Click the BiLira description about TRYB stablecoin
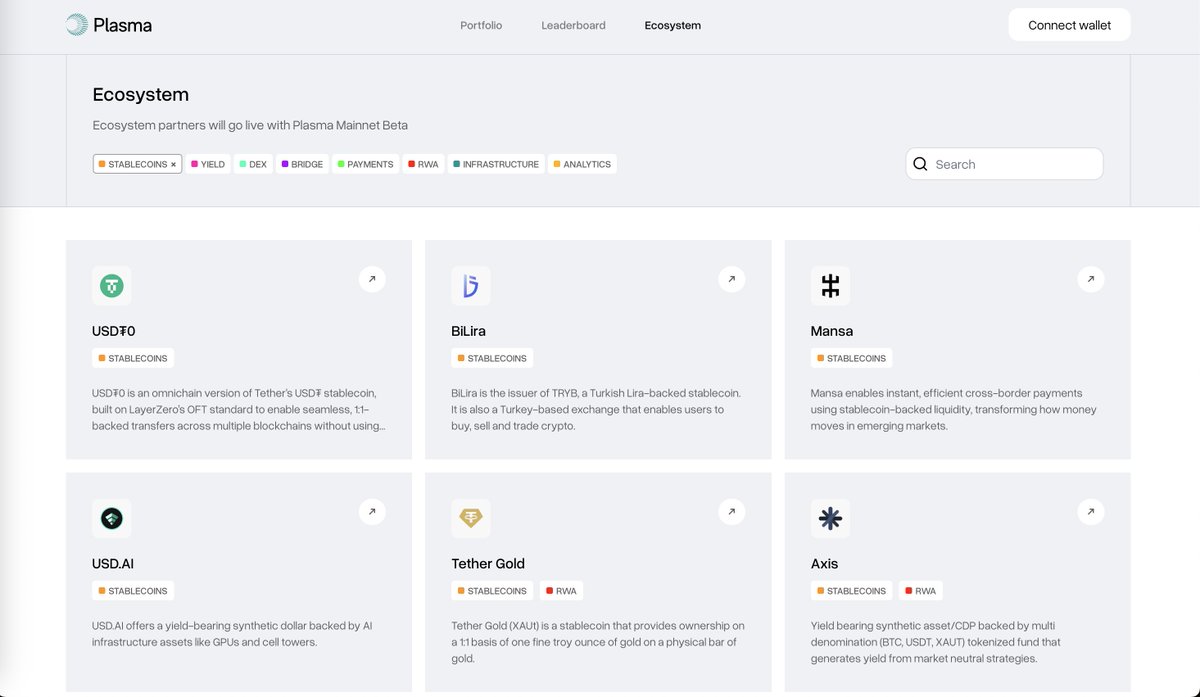This screenshot has height=697, width=1200. 596,409
